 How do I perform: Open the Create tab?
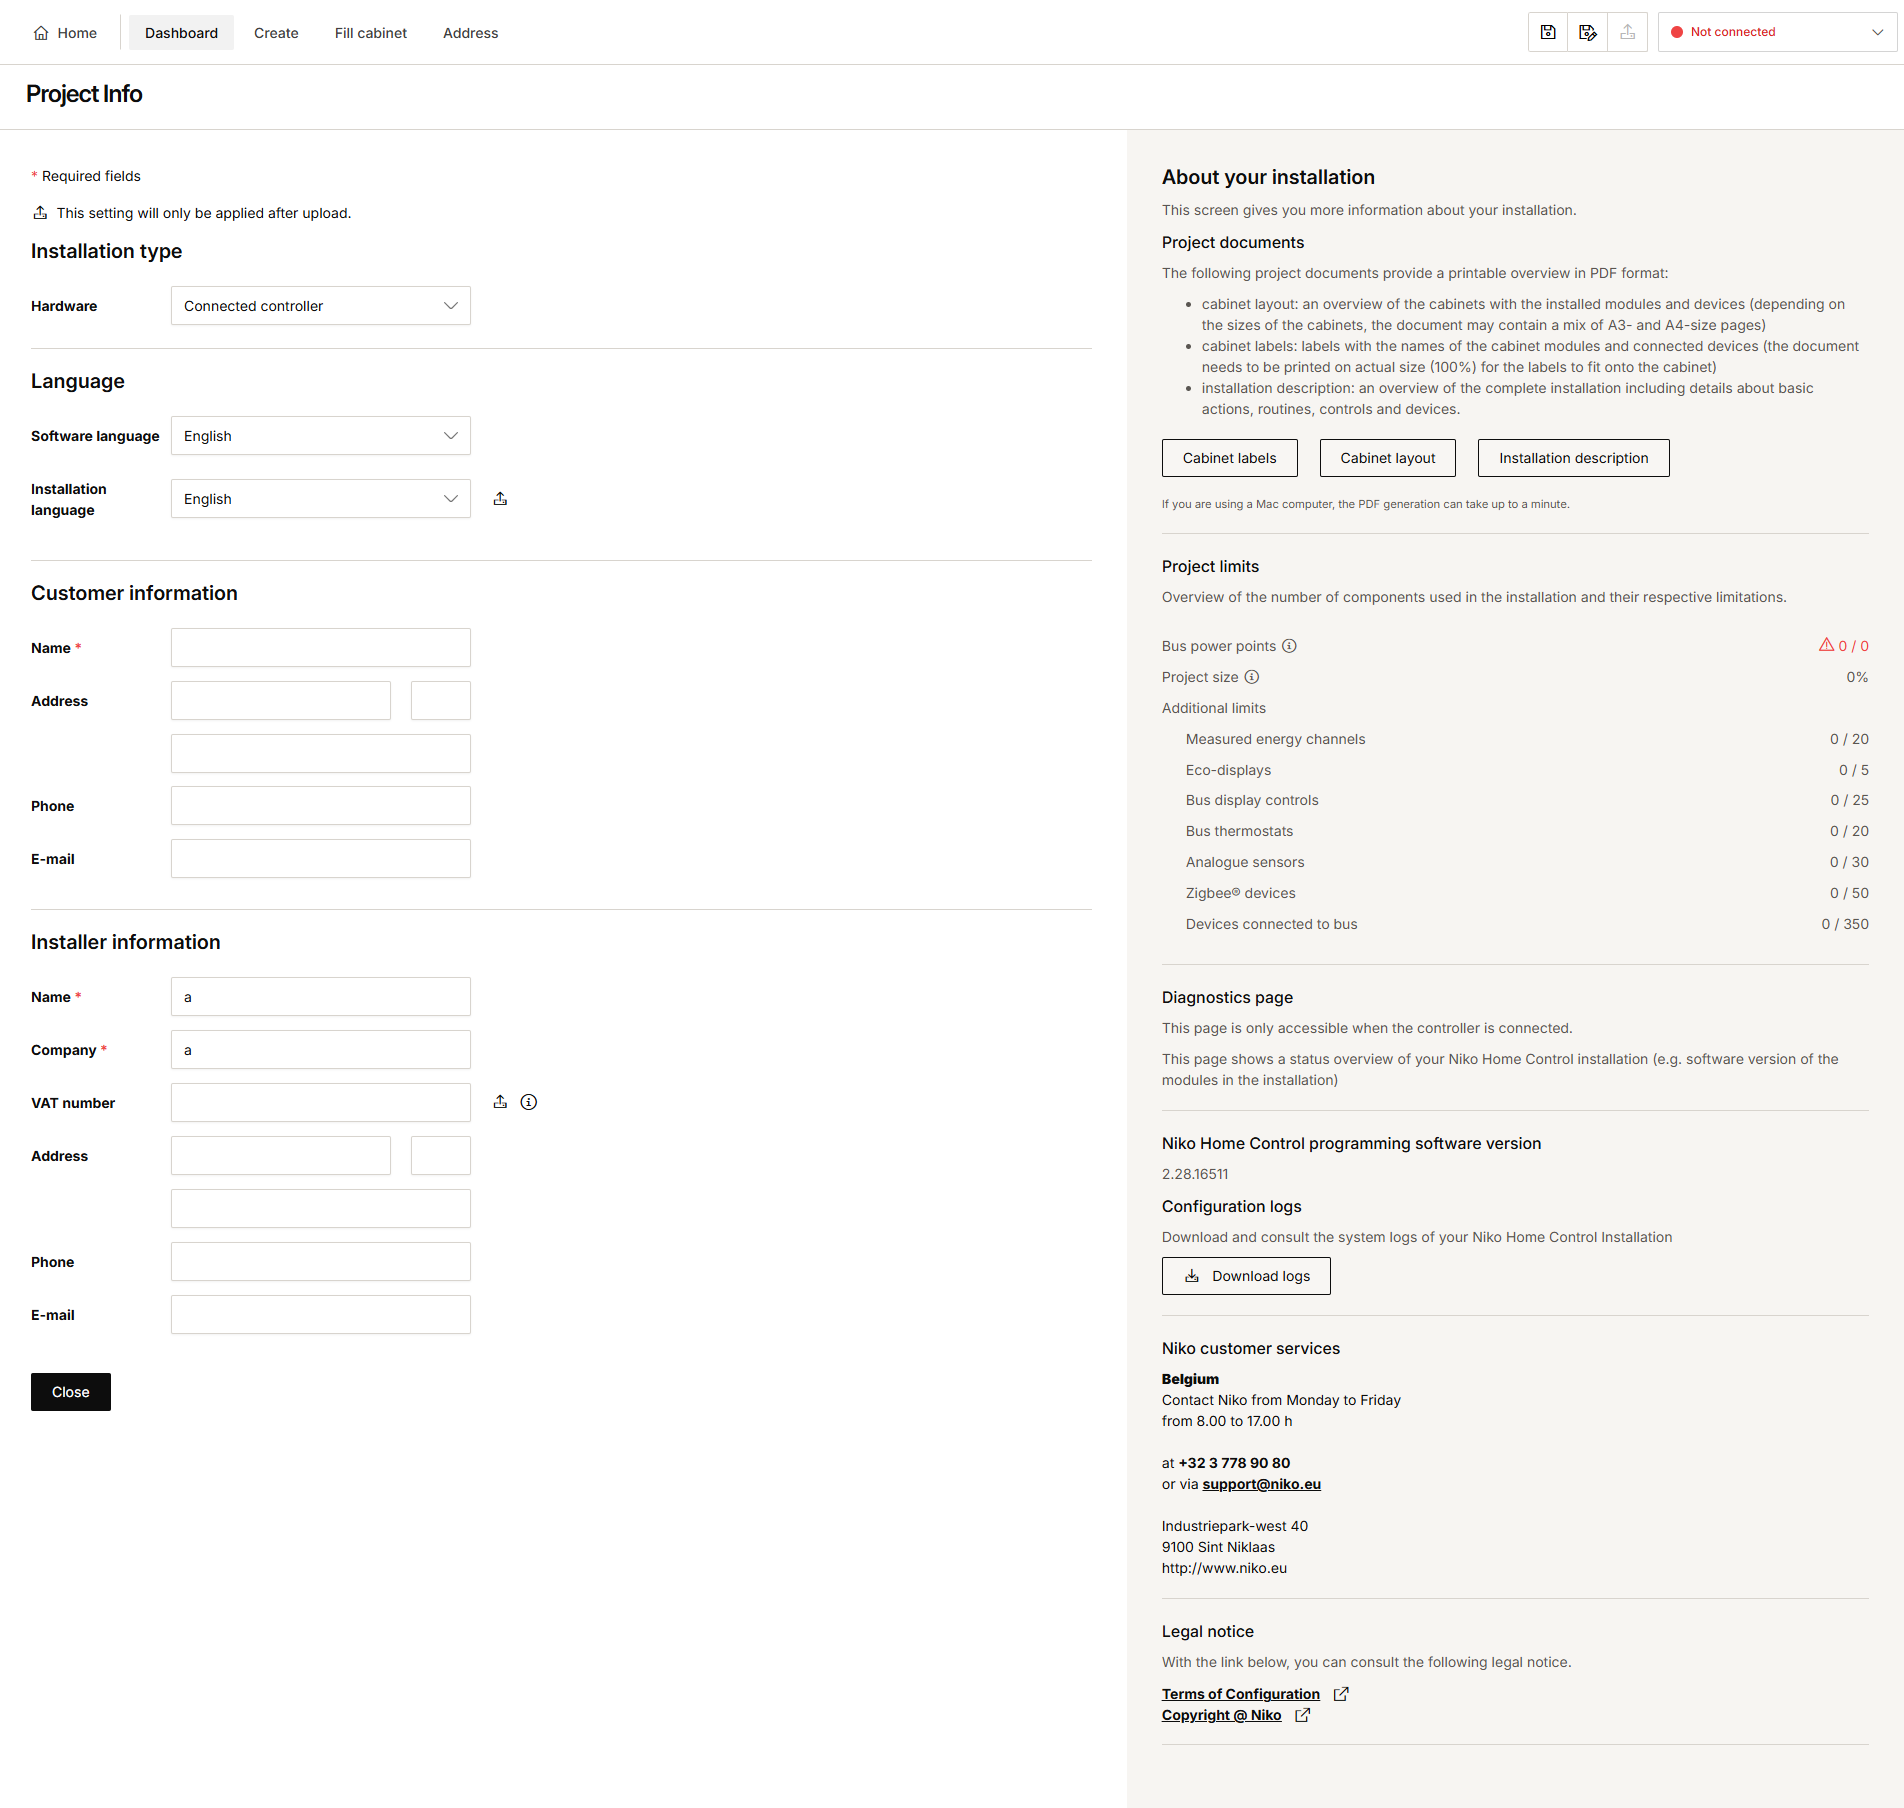pos(276,33)
